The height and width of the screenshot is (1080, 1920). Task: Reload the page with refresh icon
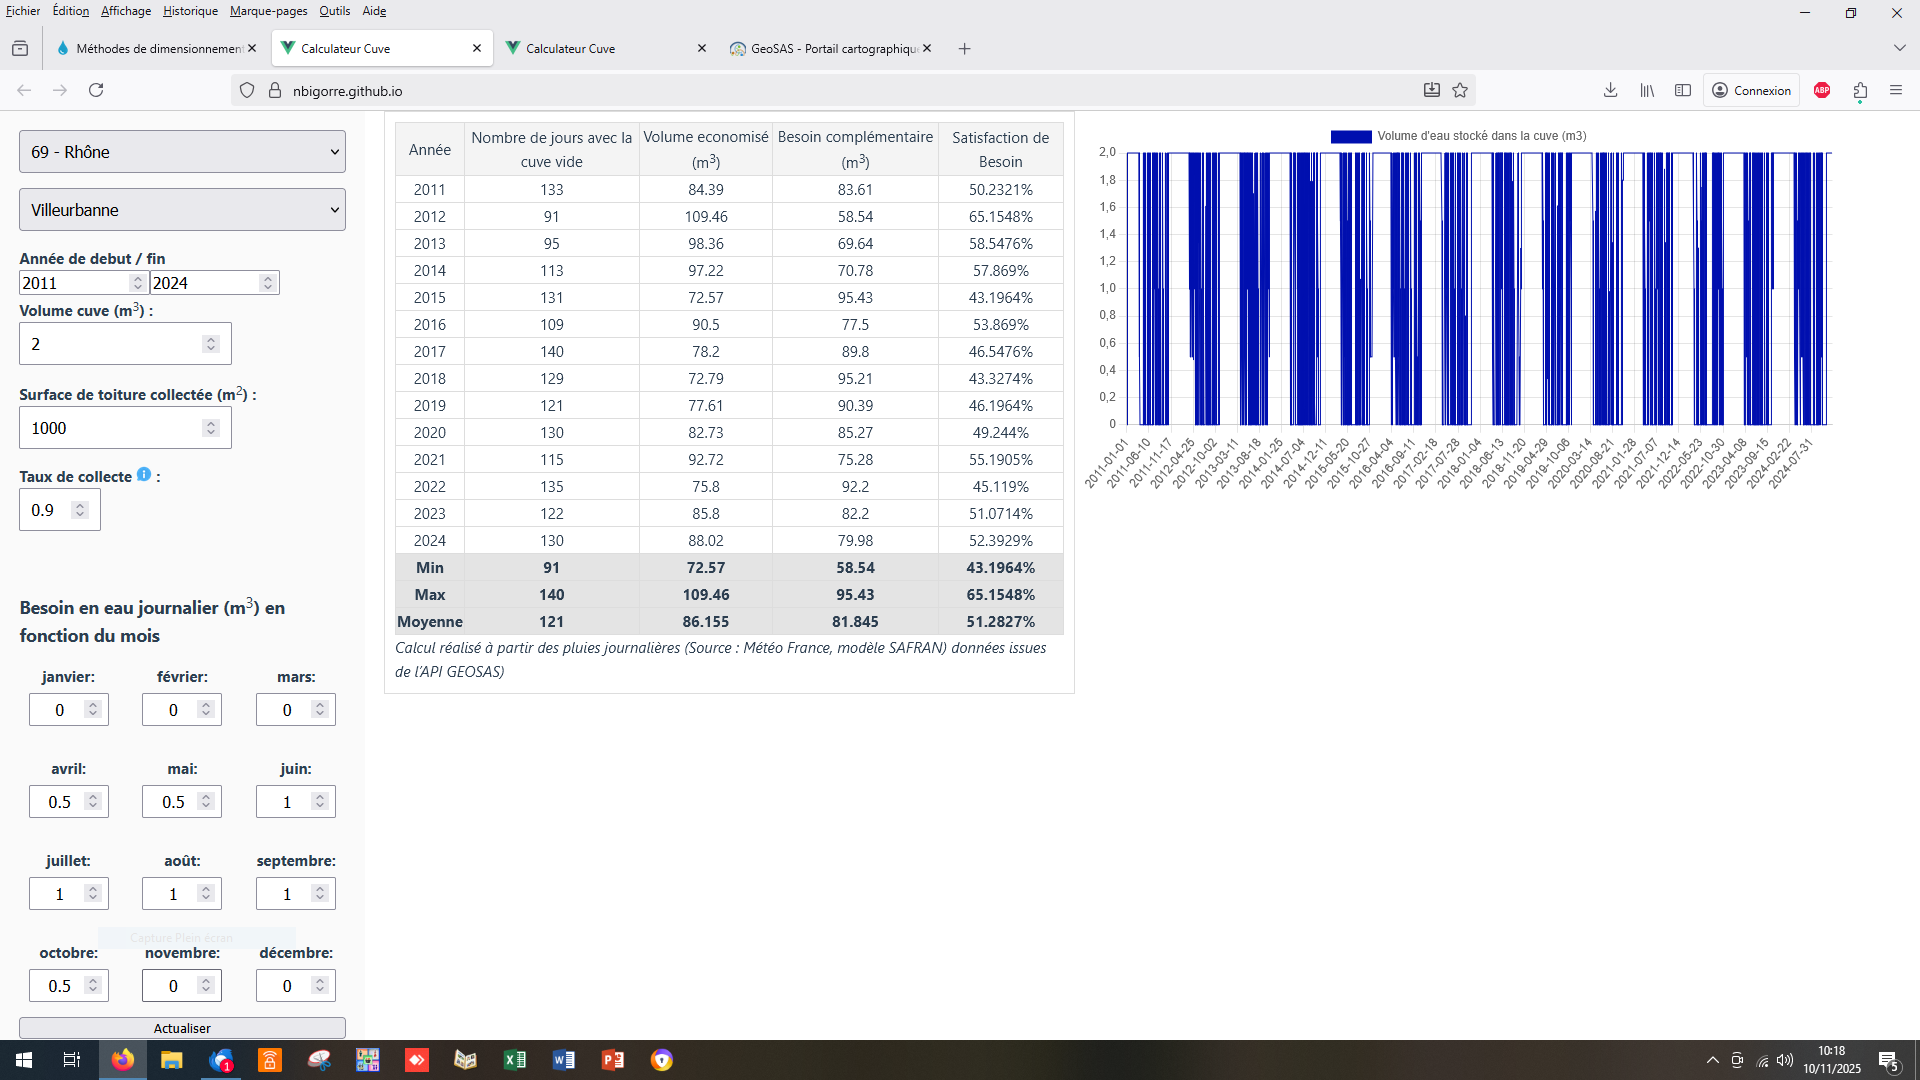tap(96, 90)
